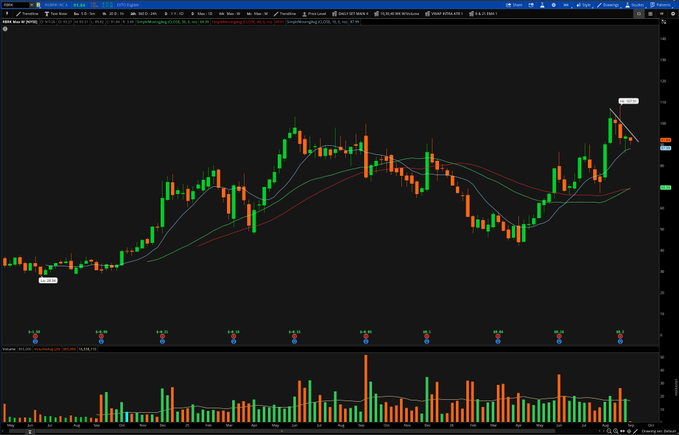This screenshot has width=679, height=435.
Task: Switch timeframe to 1Y 1D
Action: click(x=177, y=14)
